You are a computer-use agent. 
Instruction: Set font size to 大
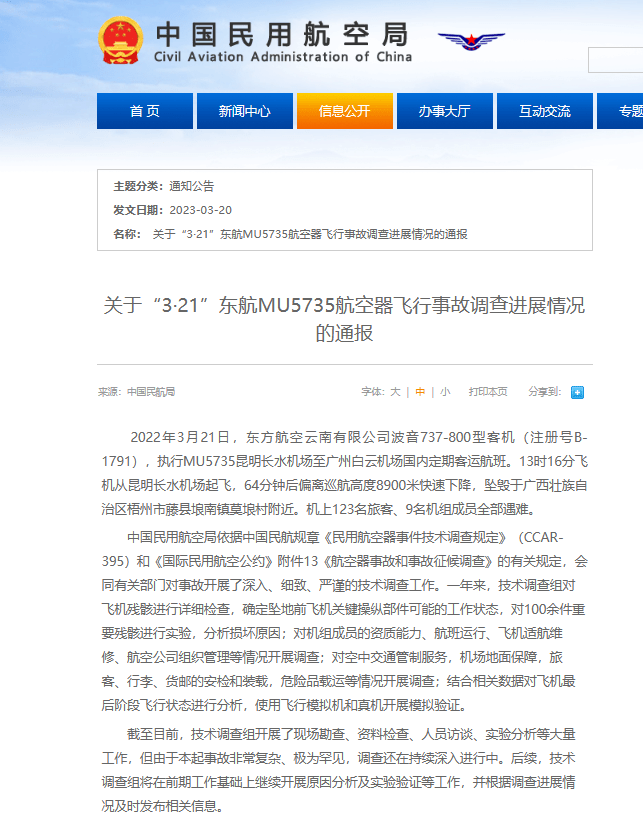click(395, 392)
